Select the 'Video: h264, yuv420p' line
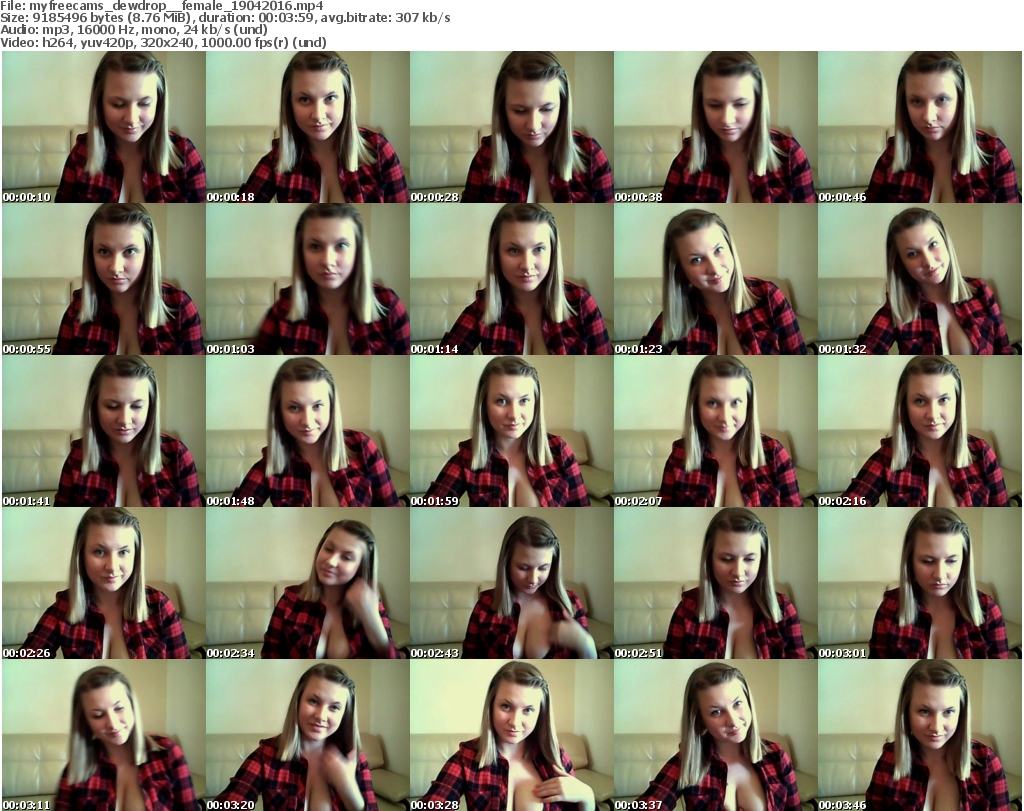 (163, 42)
